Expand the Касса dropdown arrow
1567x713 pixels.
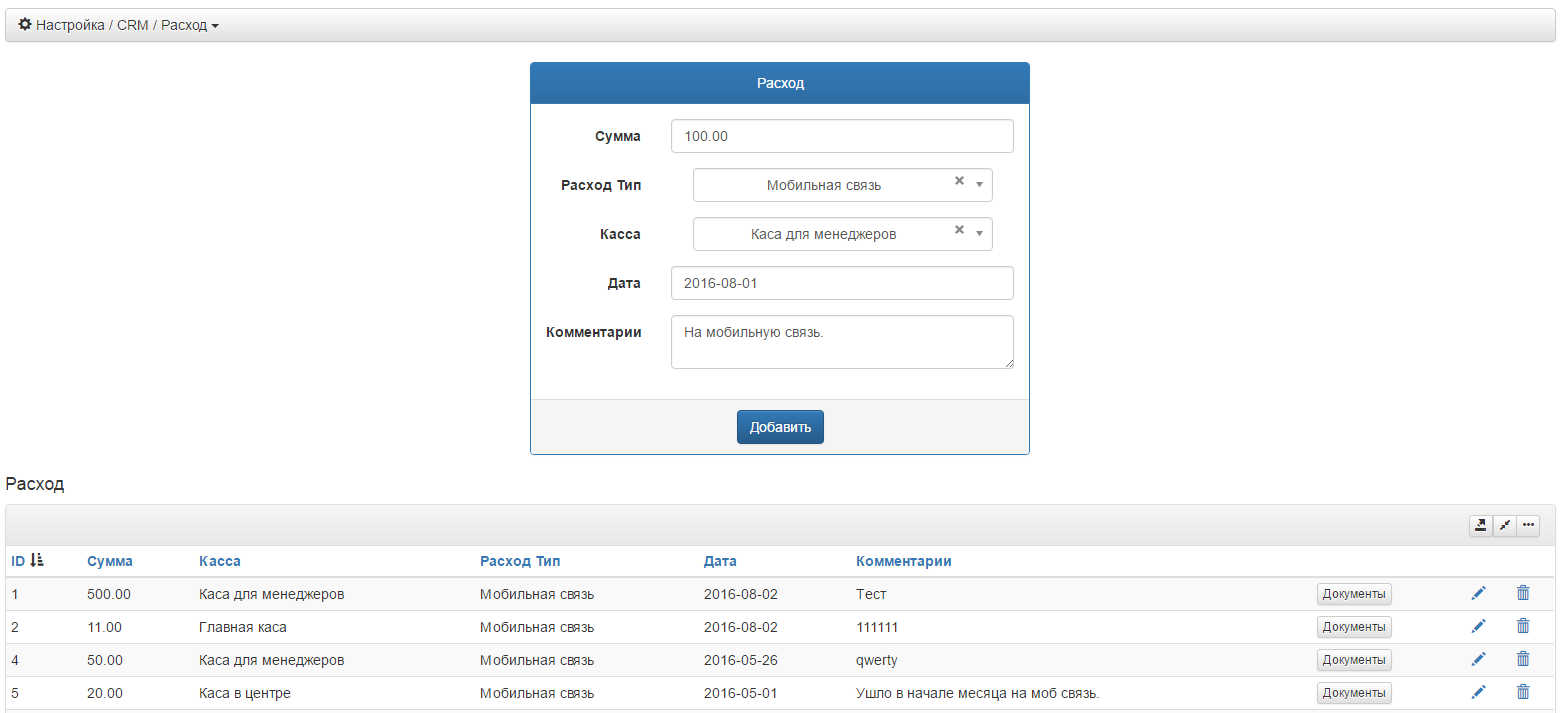coord(980,234)
